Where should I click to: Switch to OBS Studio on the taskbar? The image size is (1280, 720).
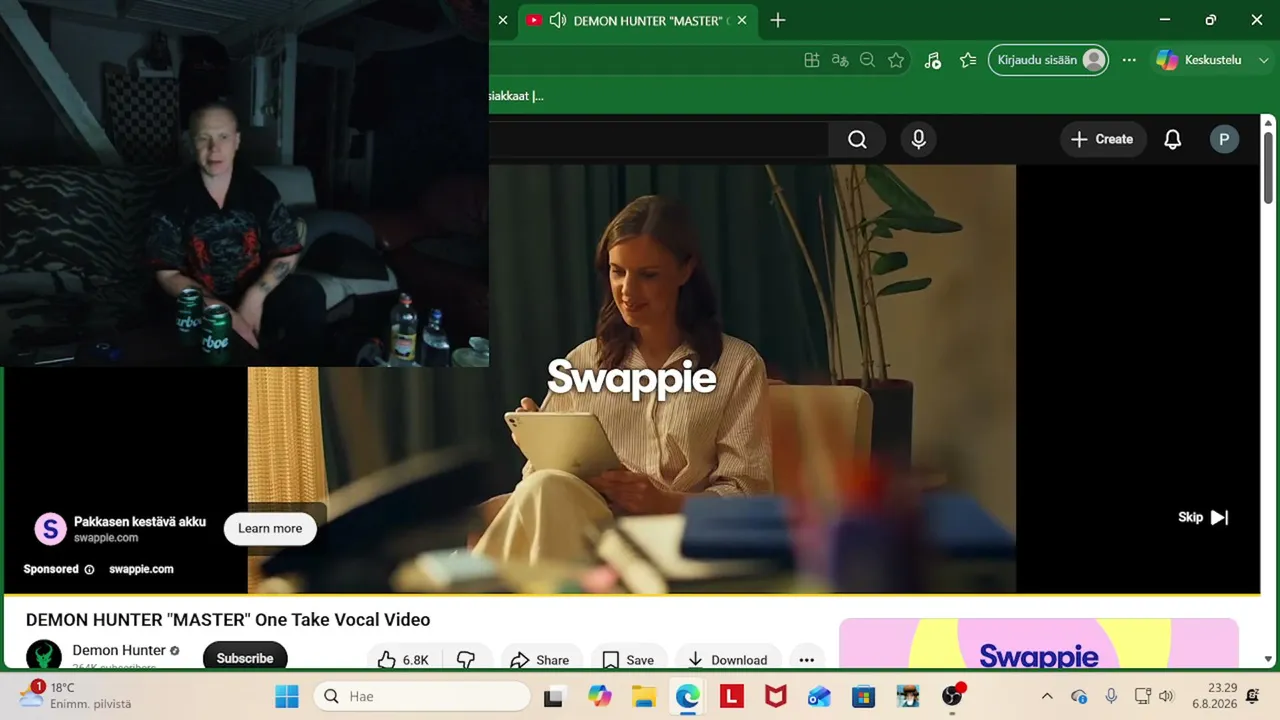click(952, 696)
